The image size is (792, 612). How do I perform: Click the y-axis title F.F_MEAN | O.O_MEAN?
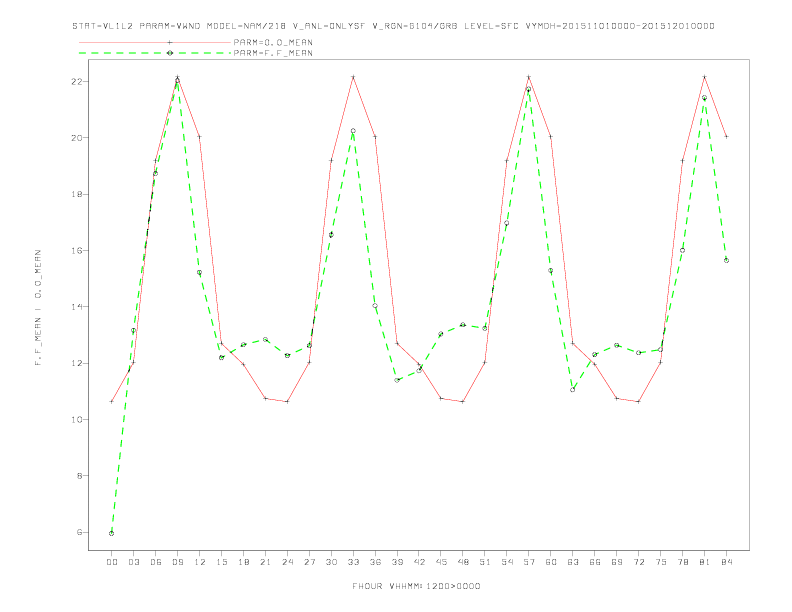coord(38,308)
